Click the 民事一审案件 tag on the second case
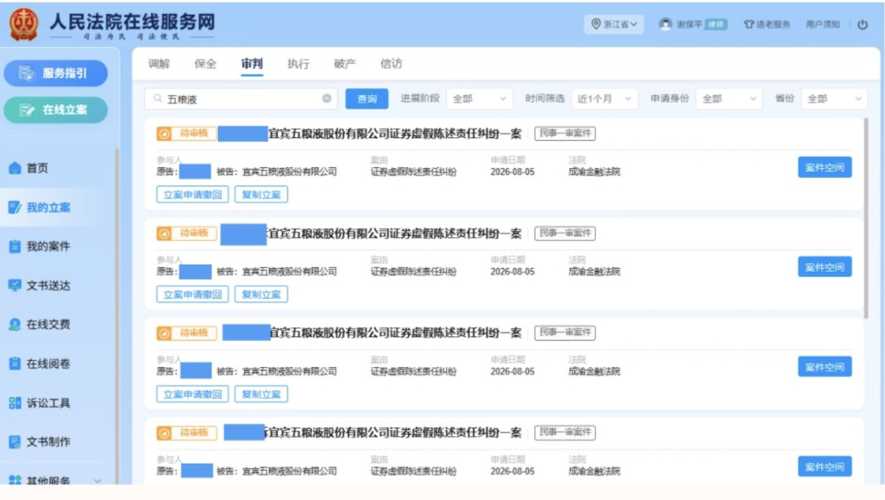Image resolution: width=885 pixels, height=500 pixels. (x=565, y=233)
